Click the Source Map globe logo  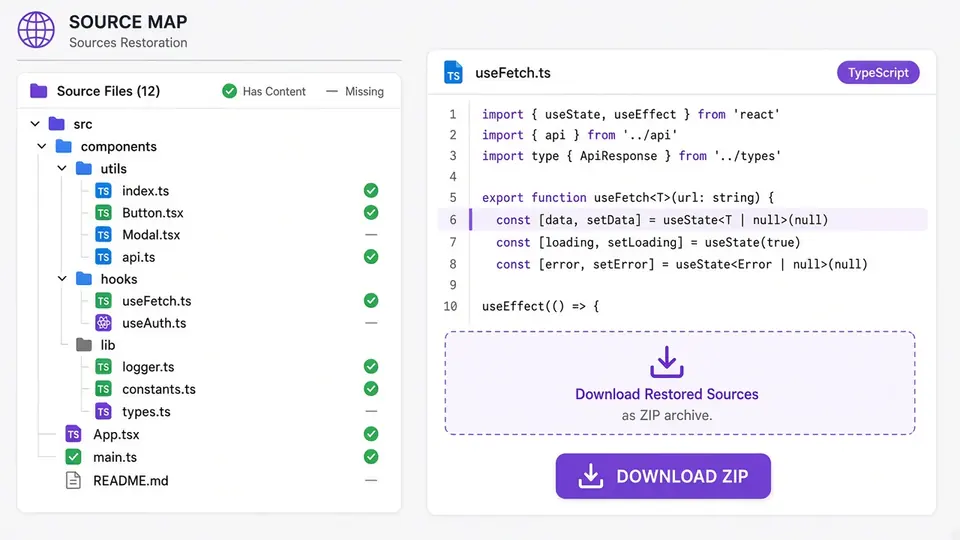(x=36, y=29)
